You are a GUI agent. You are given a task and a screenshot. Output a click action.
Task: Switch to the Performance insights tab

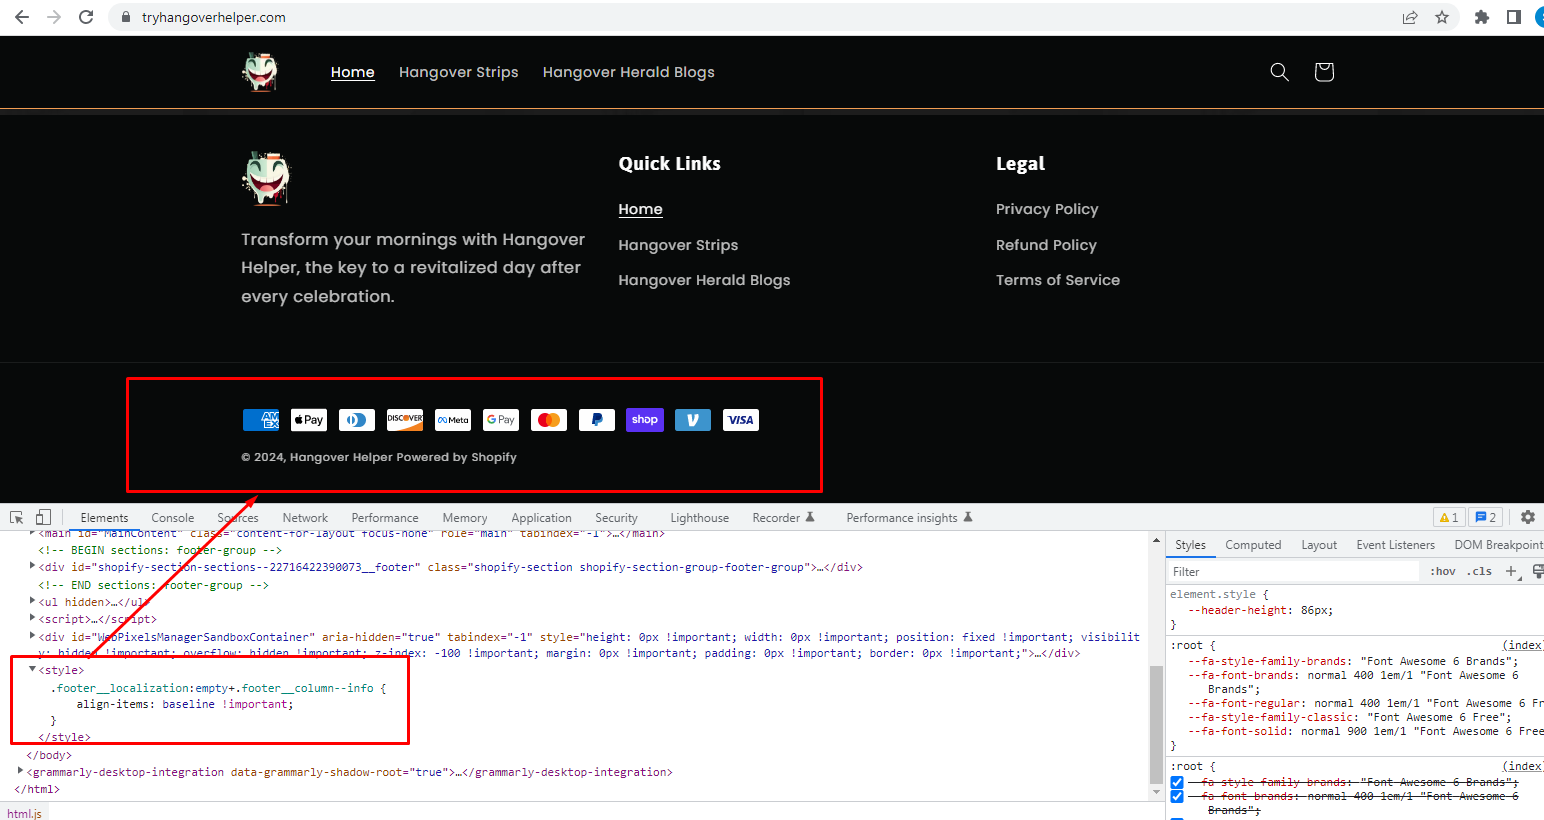point(909,517)
